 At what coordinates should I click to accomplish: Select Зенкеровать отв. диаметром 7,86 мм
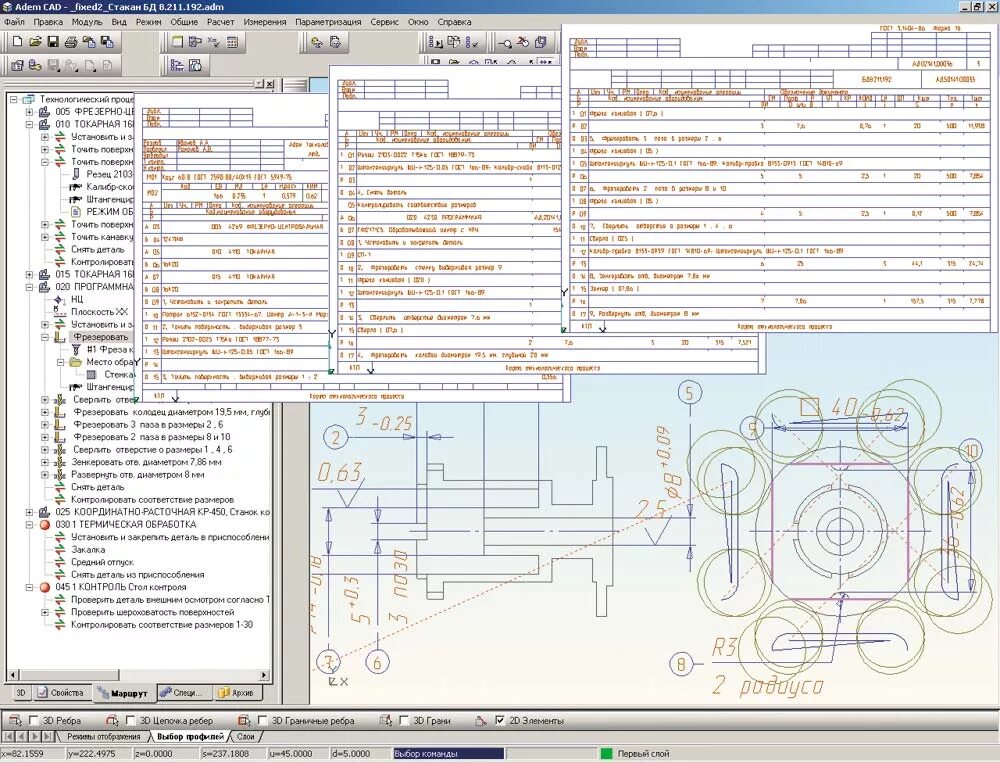pos(146,462)
